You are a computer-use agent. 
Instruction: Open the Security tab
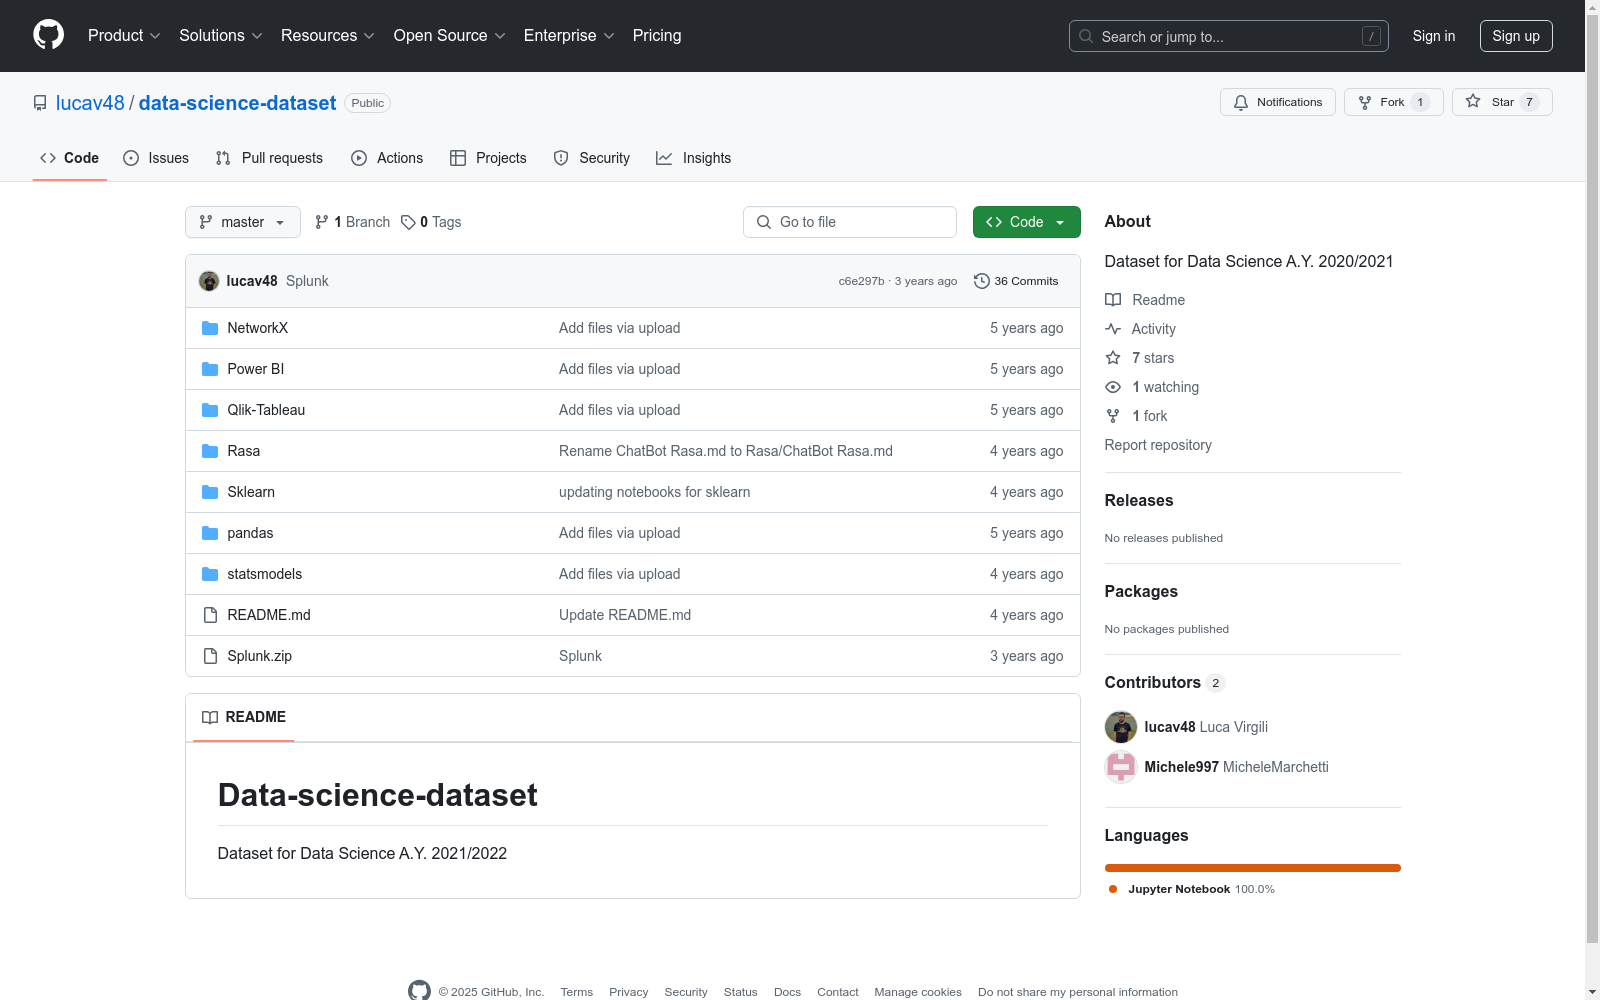pos(592,158)
